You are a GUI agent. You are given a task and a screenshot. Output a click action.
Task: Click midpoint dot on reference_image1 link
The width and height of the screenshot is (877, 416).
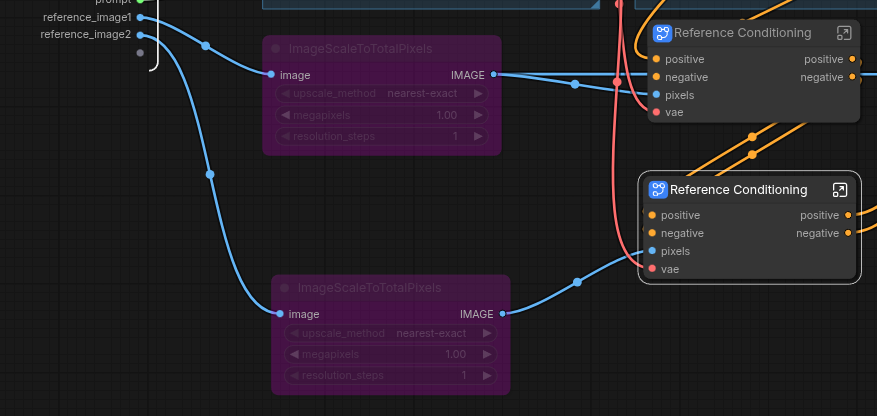205,46
